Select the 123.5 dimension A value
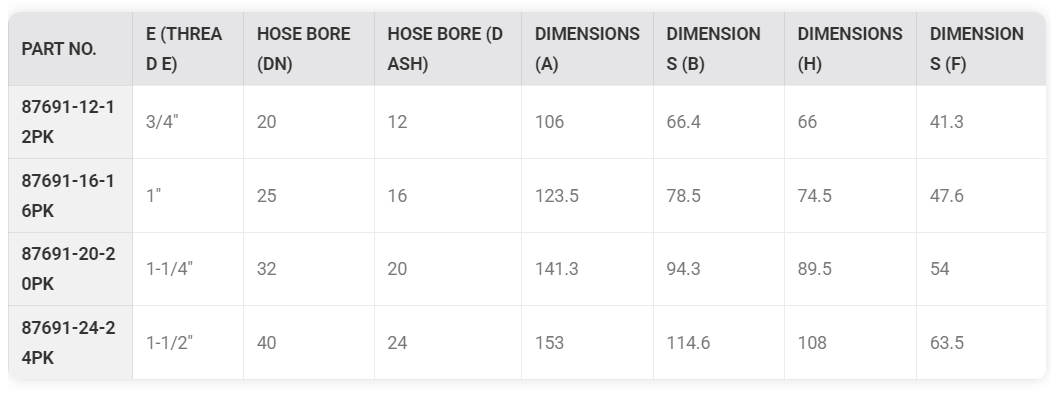 (x=557, y=196)
